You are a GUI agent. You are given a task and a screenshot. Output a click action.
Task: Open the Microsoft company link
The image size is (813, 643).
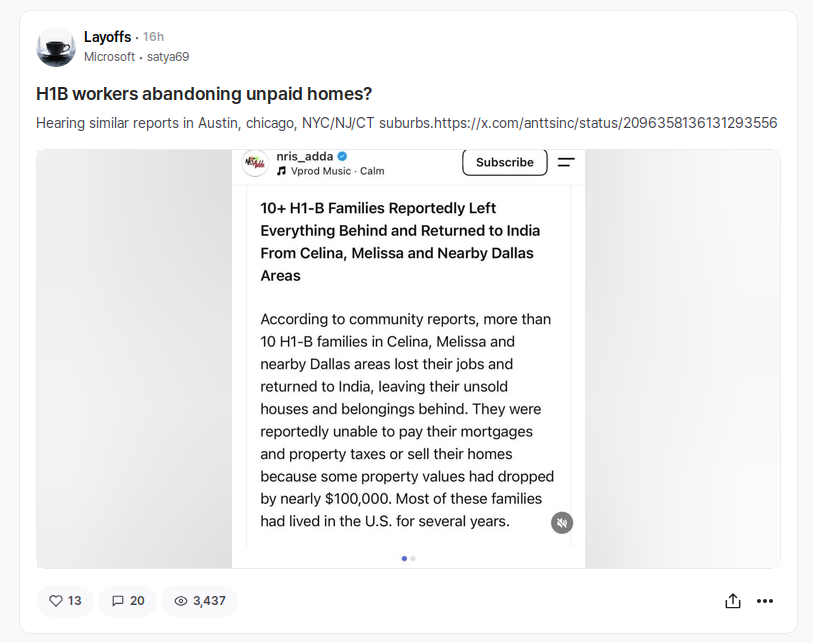pos(109,57)
